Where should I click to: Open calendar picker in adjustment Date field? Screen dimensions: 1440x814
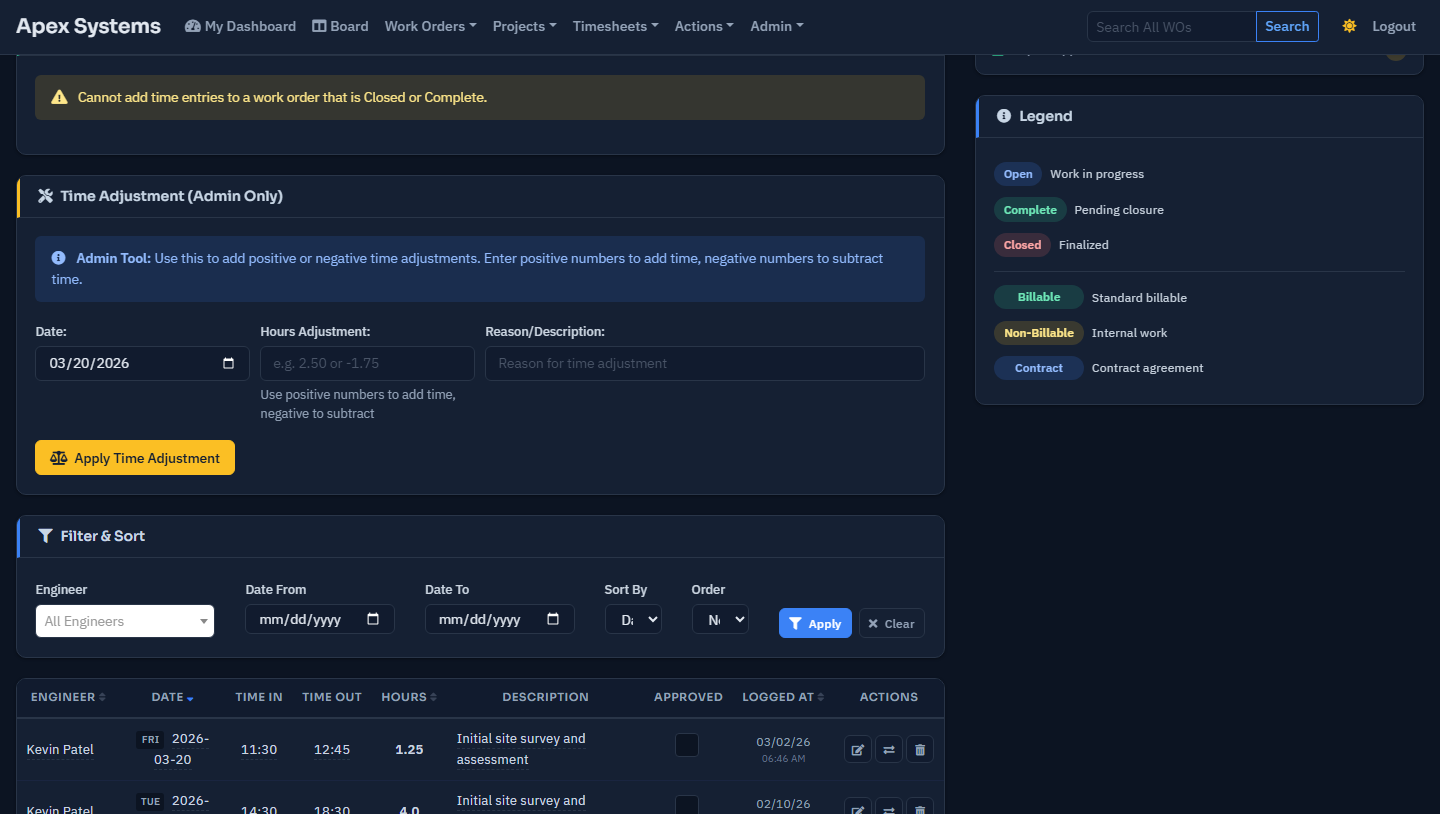[229, 363]
